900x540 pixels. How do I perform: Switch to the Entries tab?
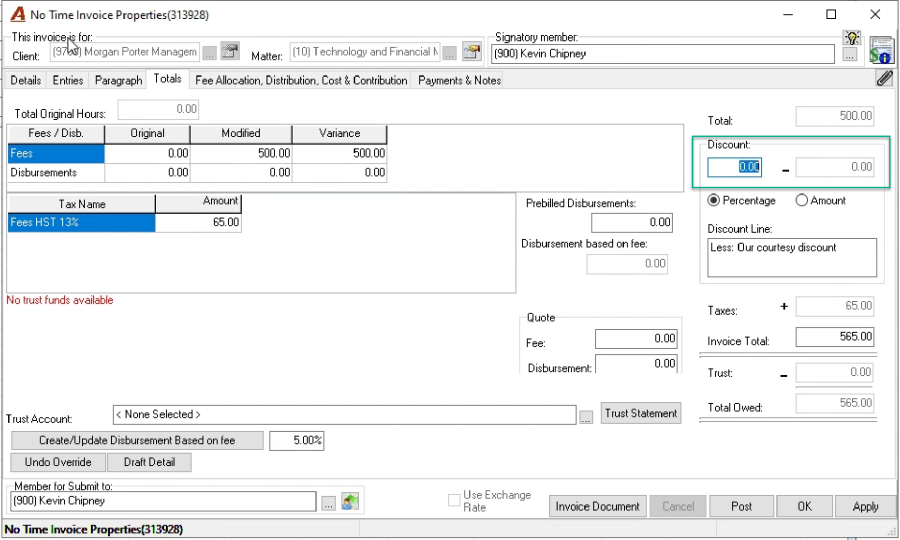[x=68, y=80]
